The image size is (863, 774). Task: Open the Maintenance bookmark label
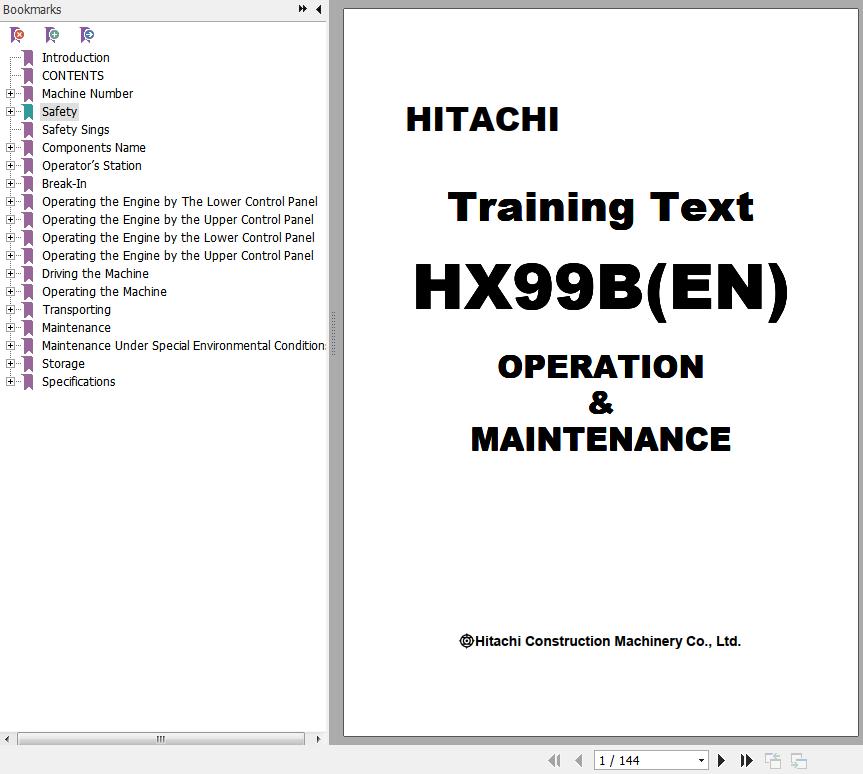pyautogui.click(x=77, y=328)
